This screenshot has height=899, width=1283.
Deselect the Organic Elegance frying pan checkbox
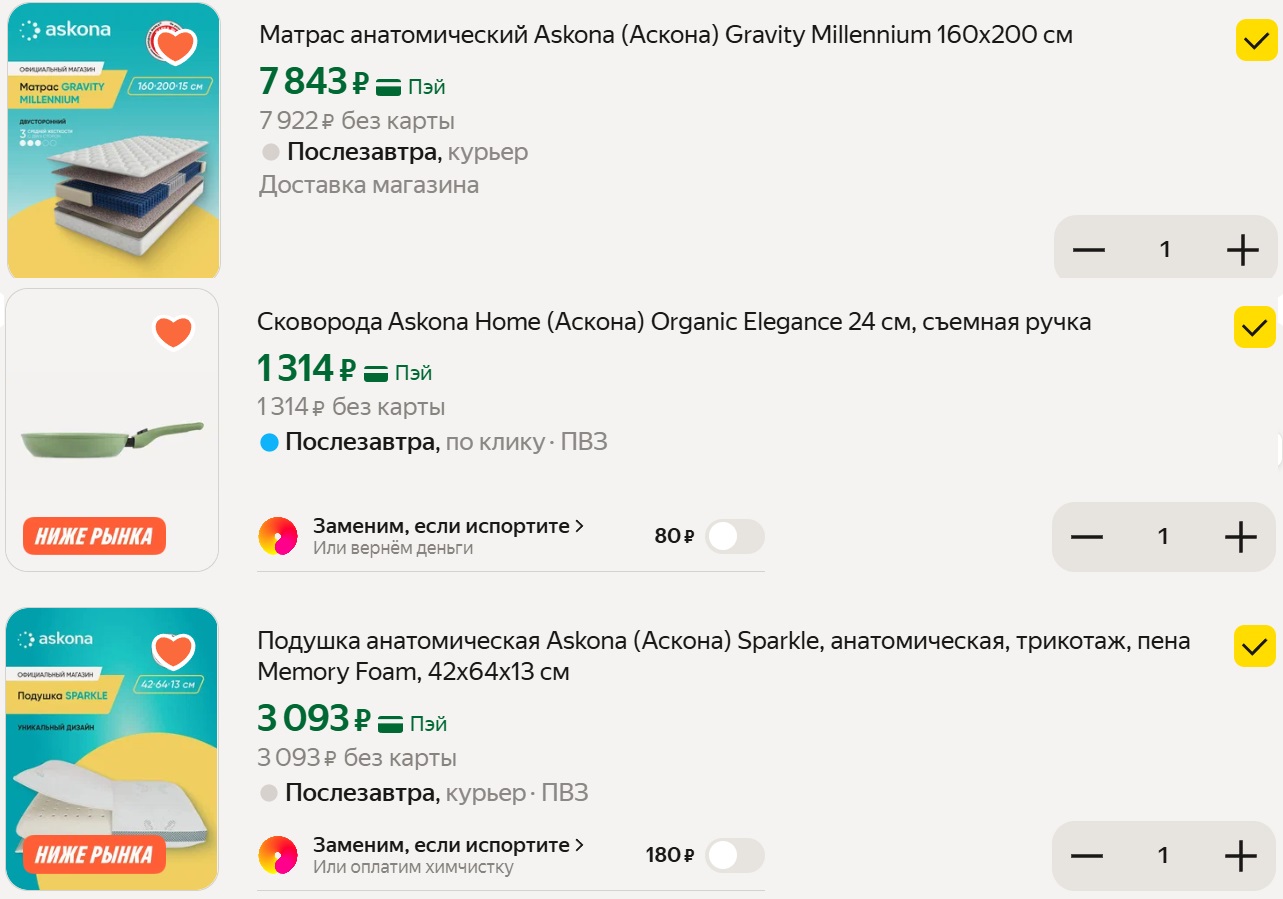(x=1254, y=327)
